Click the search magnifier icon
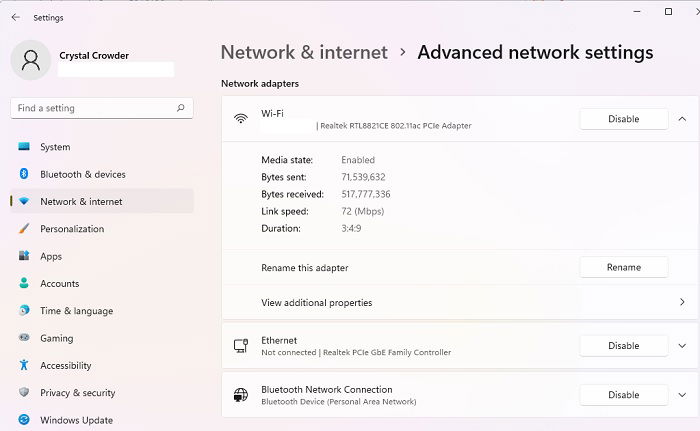The width and height of the screenshot is (700, 431). (180, 108)
